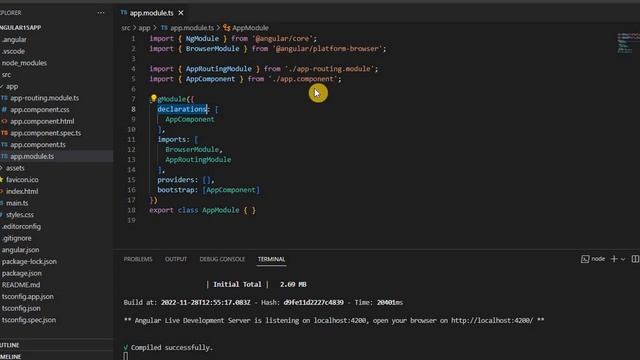Click './app.component' path on line 5
Viewport: 640px width, 360px height.
[x=304, y=79]
